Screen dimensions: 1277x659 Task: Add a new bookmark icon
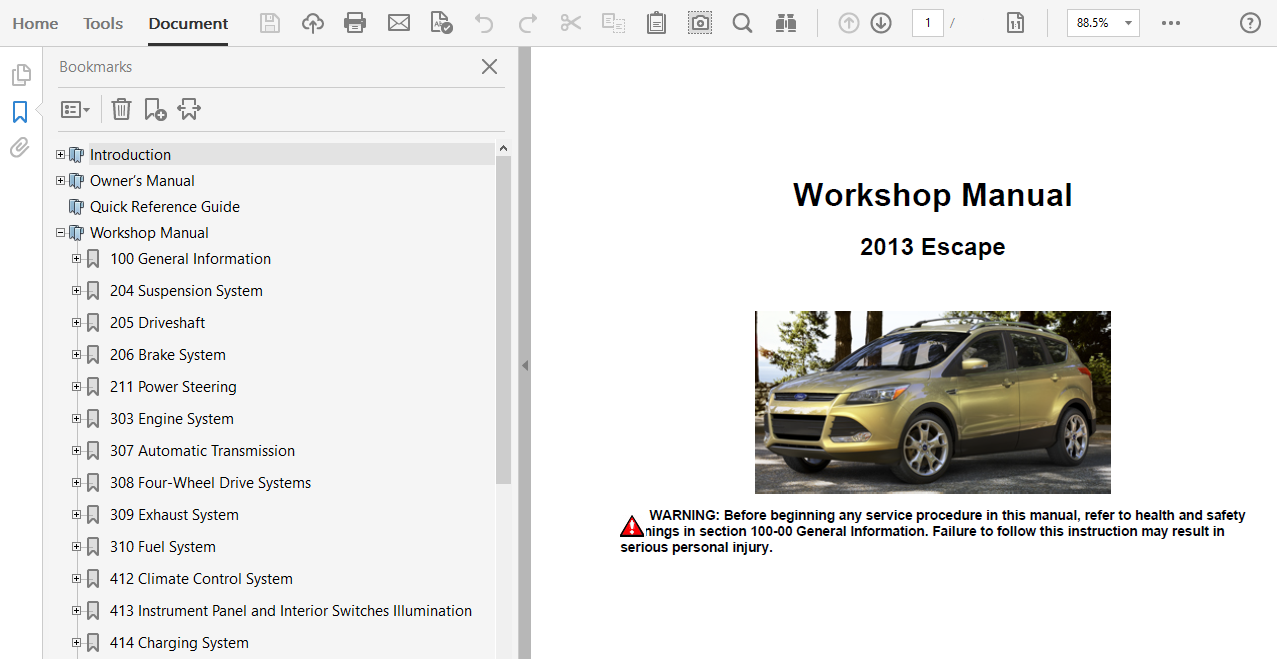(155, 109)
